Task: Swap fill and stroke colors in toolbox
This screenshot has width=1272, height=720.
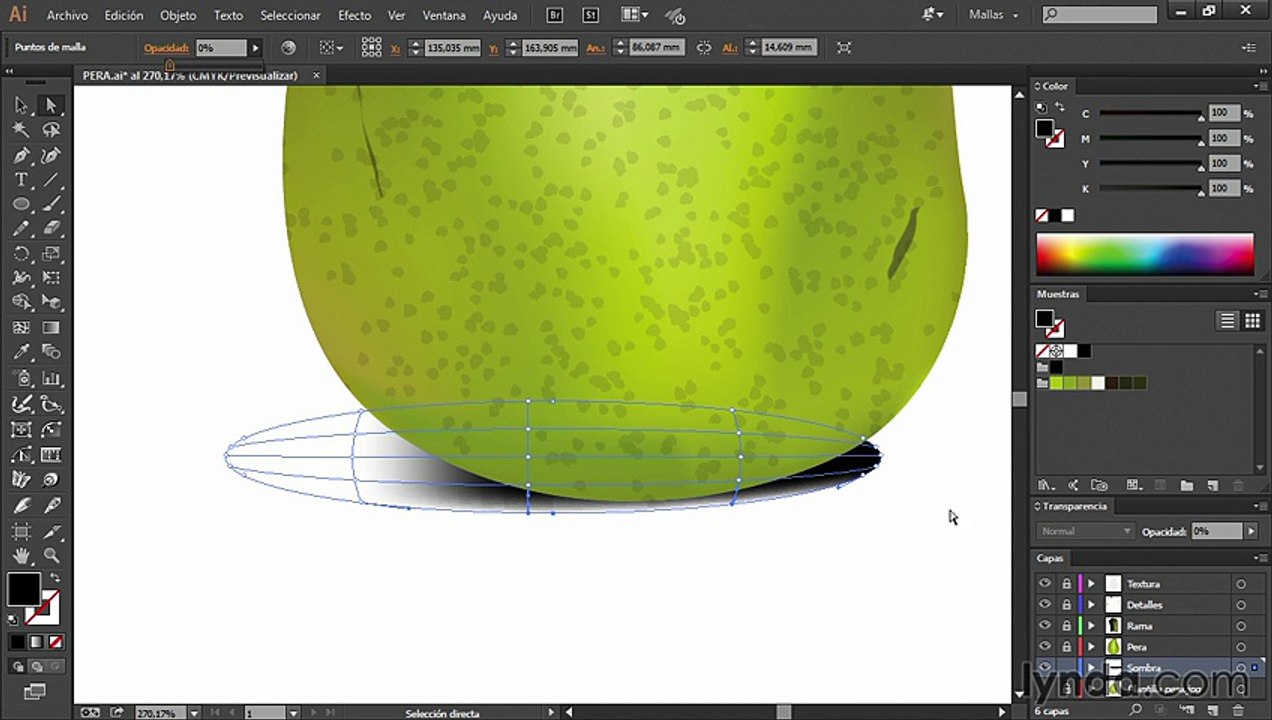Action: tap(55, 578)
